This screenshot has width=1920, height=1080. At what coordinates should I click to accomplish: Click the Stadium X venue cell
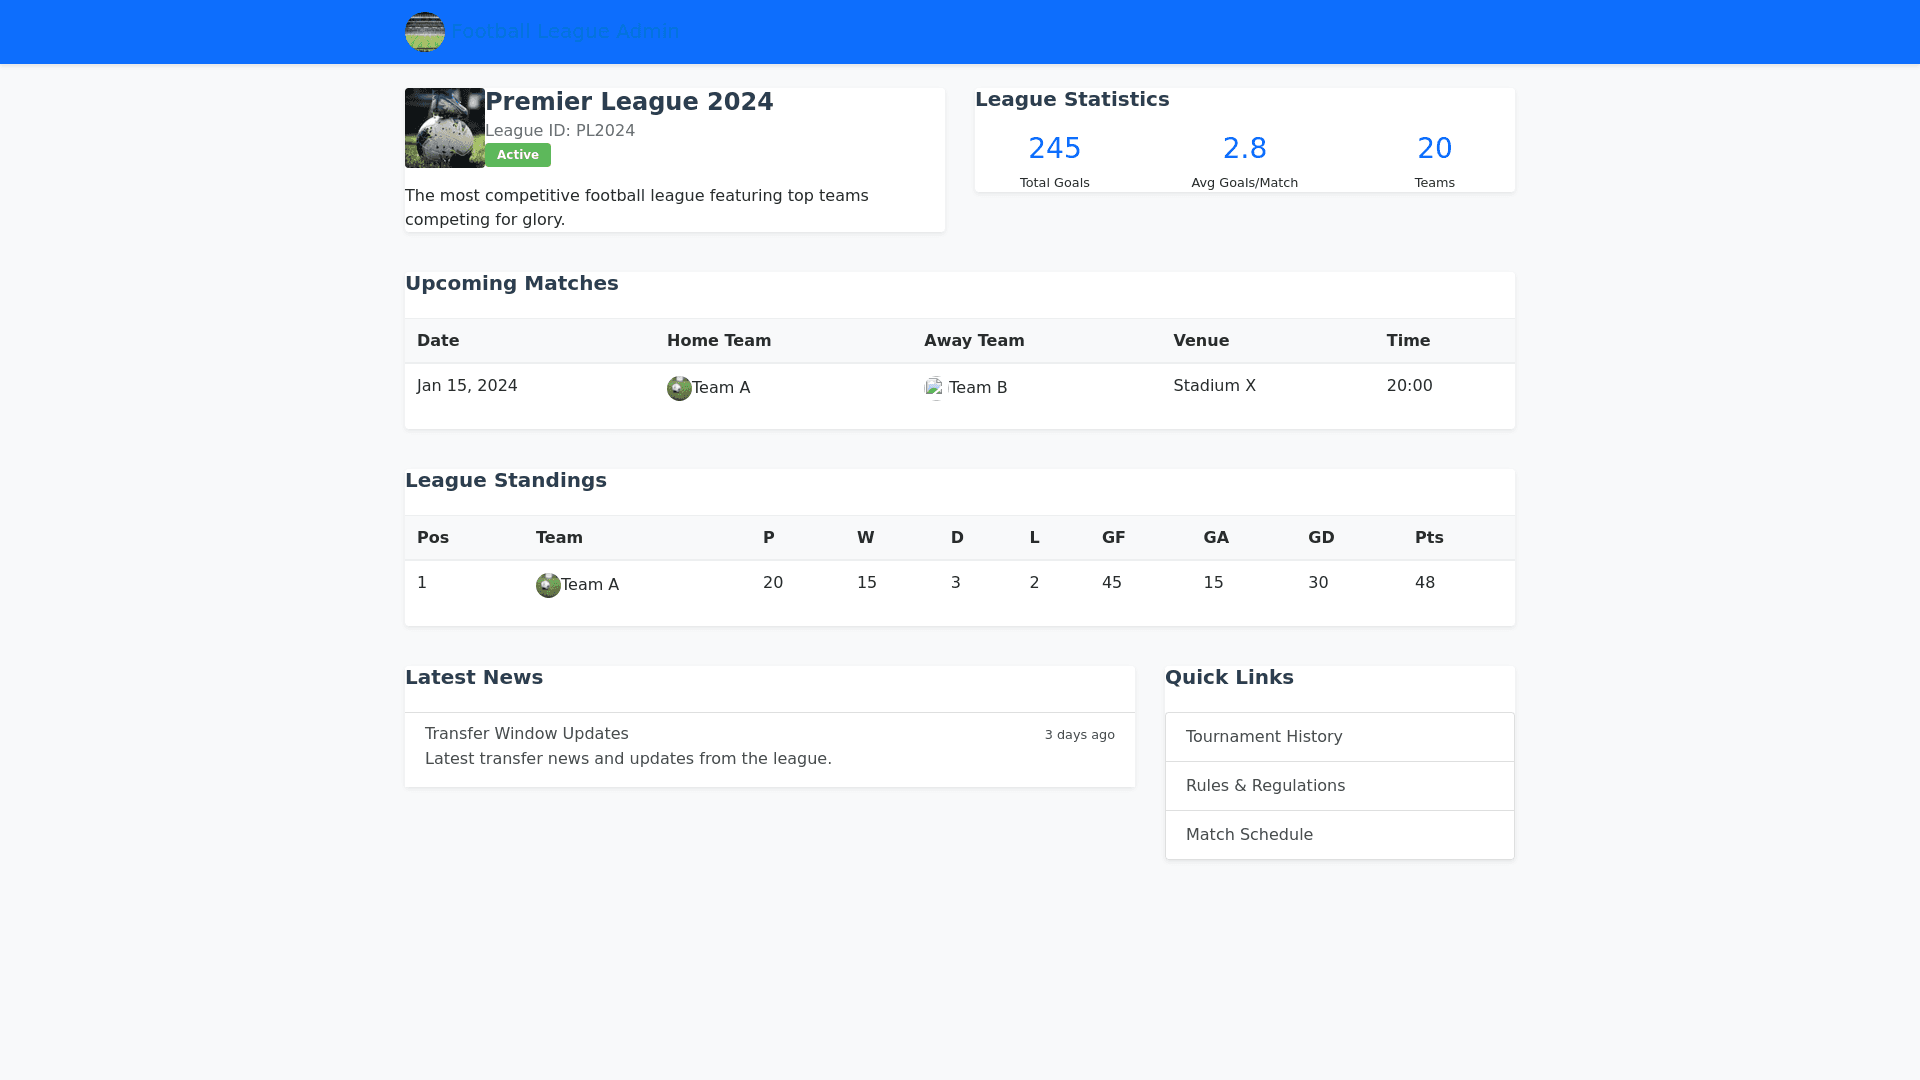1214,386
